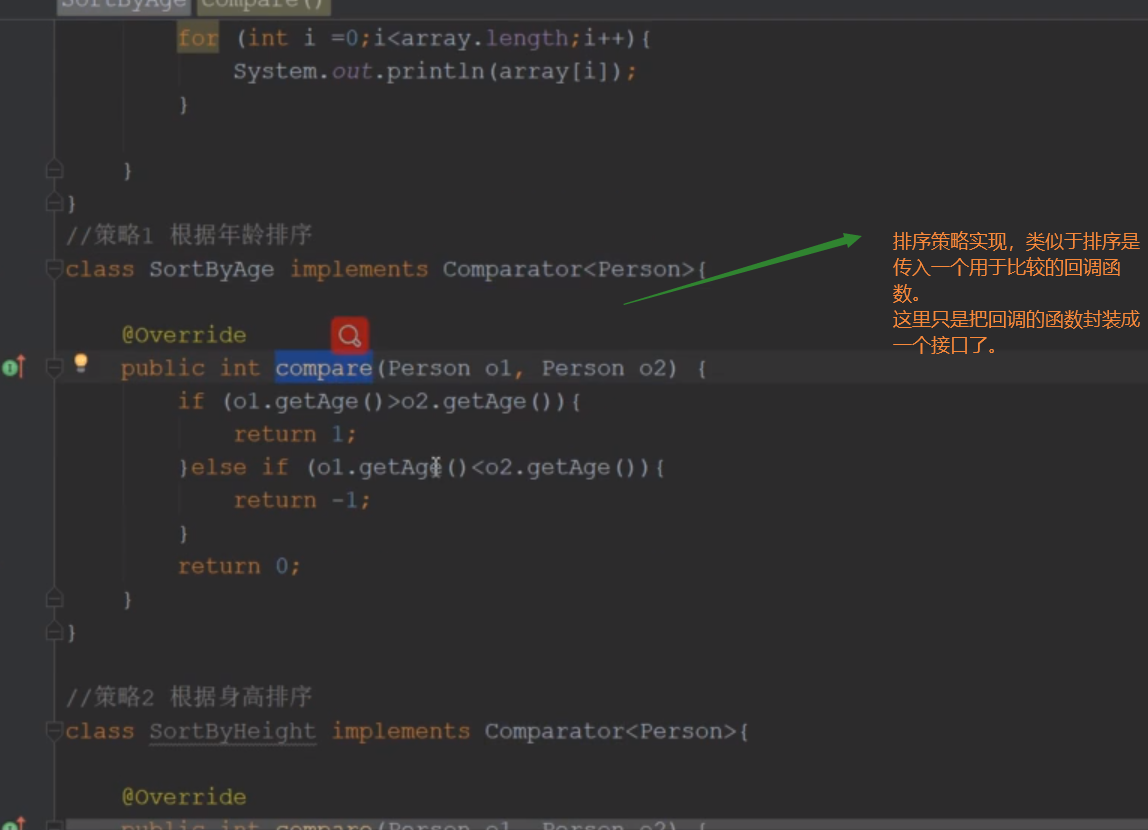Viewport: 1148px width, 830px height.
Task: Click the red magnifier search icon
Action: [349, 336]
